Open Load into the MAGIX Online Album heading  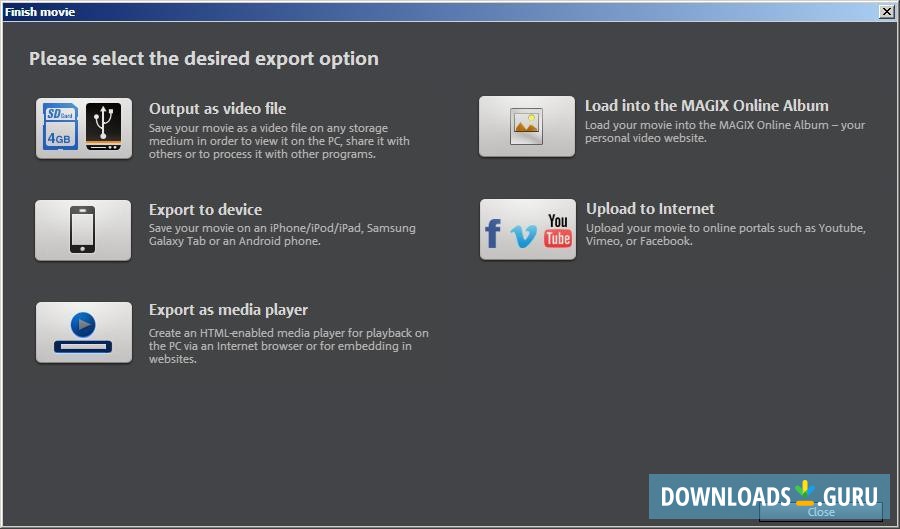click(x=707, y=106)
